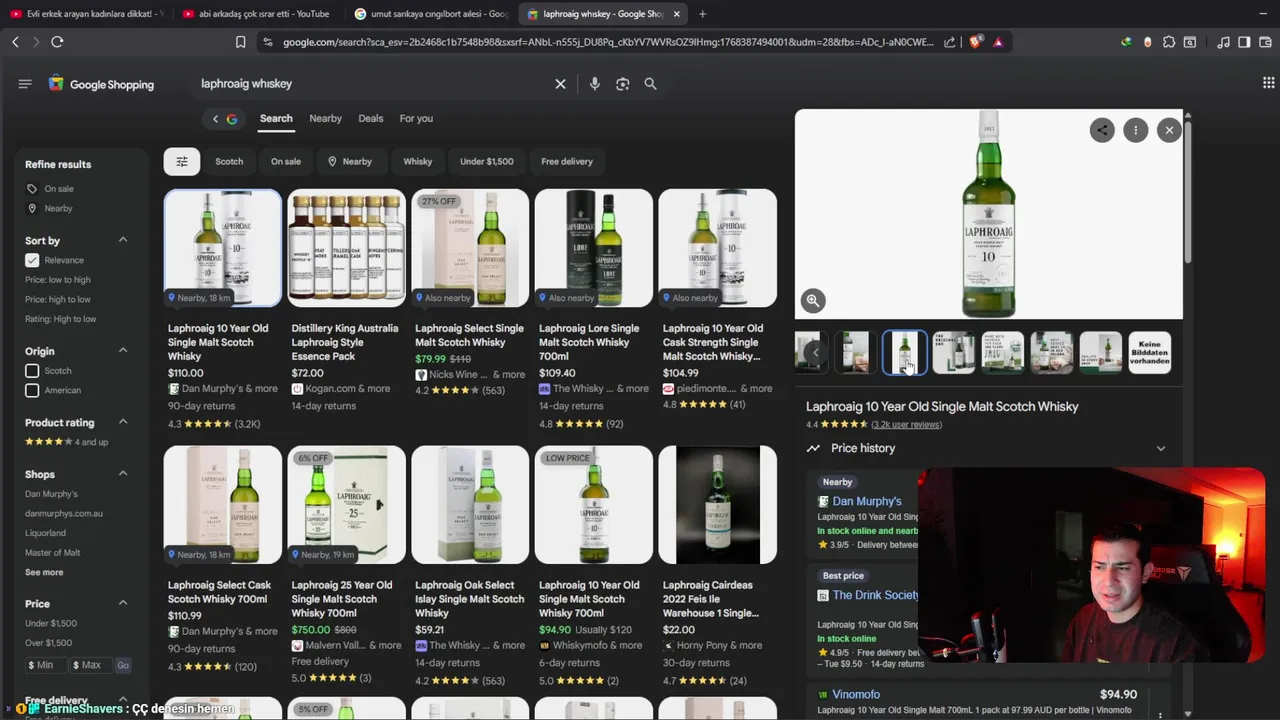1280x720 pixels.
Task: Open Brave Shields lion icon
Action: 977,42
